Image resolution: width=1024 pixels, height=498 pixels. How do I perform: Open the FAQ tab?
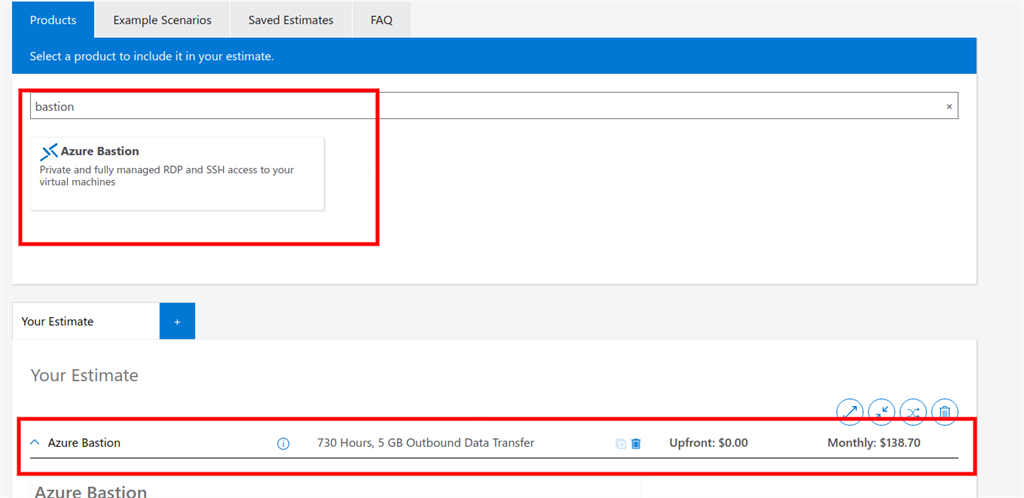[381, 20]
